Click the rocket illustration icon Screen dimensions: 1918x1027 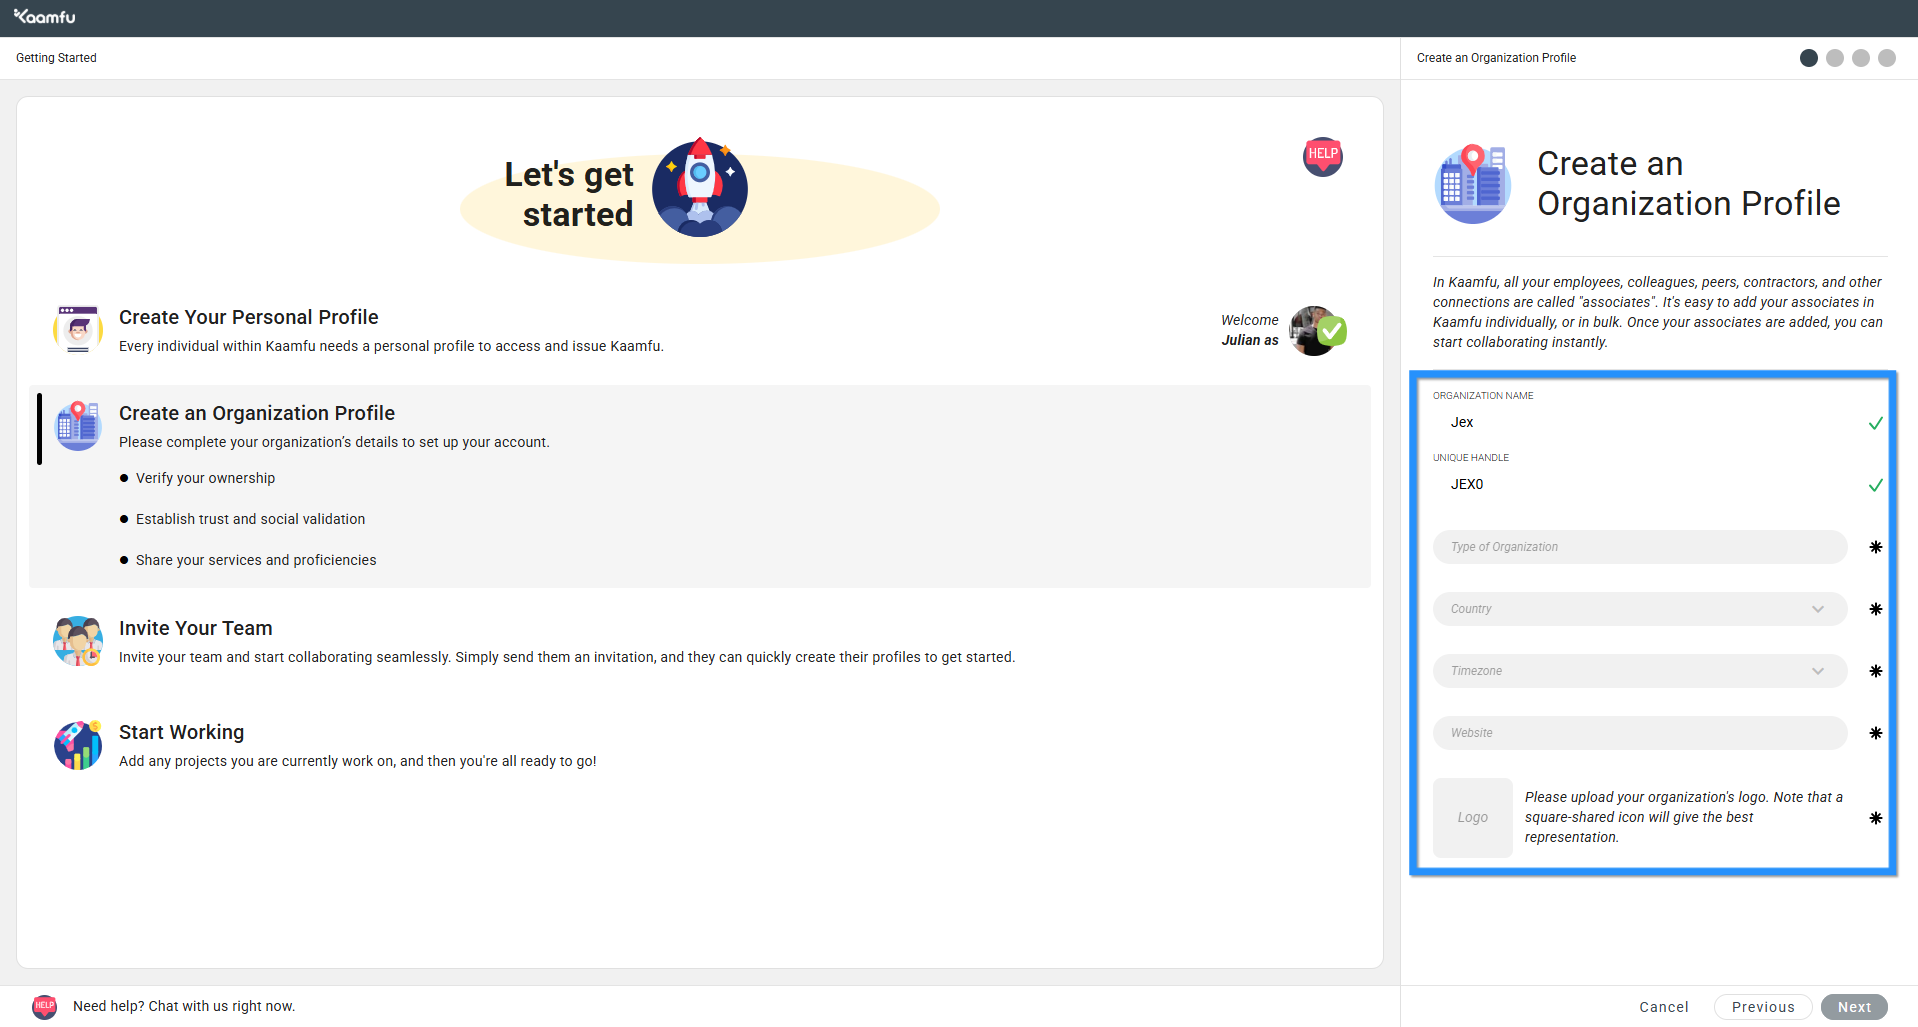click(700, 188)
